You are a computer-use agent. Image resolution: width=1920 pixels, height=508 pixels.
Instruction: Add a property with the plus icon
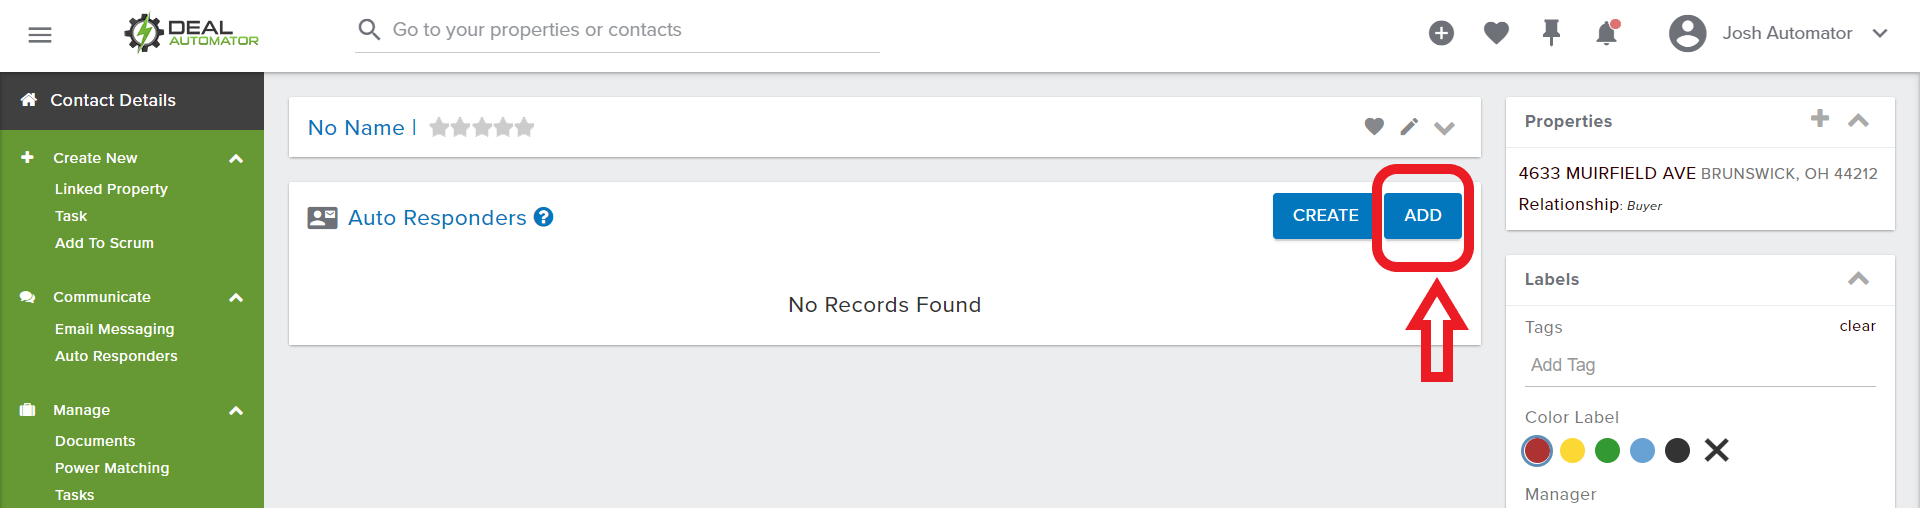(x=1820, y=119)
